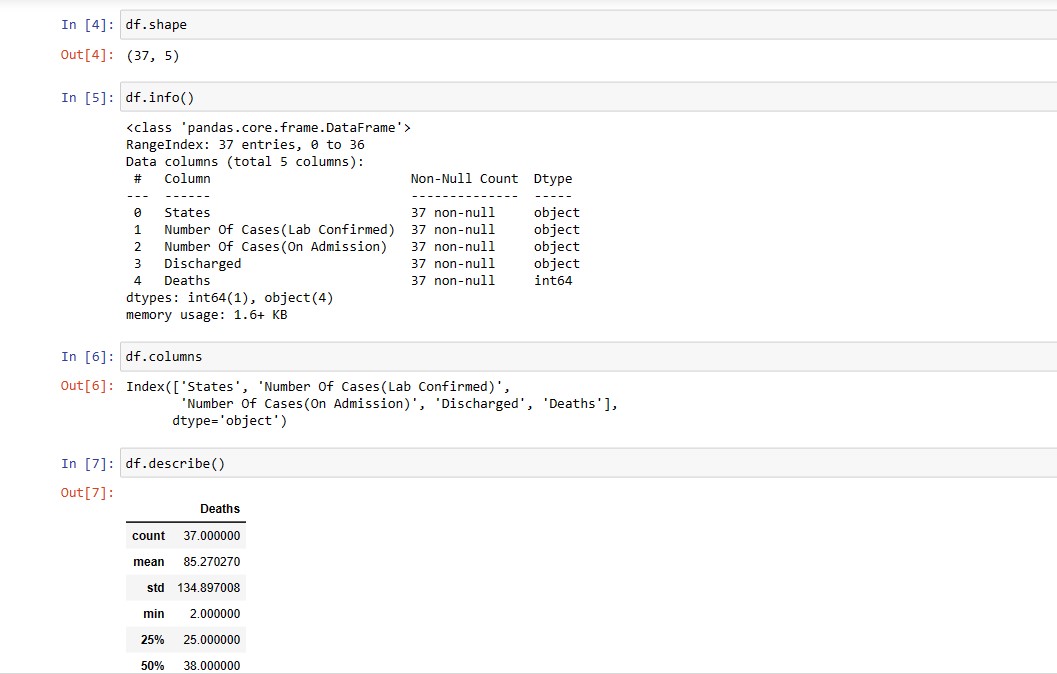Click Number Of Cases(Lab Confirmed) info row

(356, 229)
